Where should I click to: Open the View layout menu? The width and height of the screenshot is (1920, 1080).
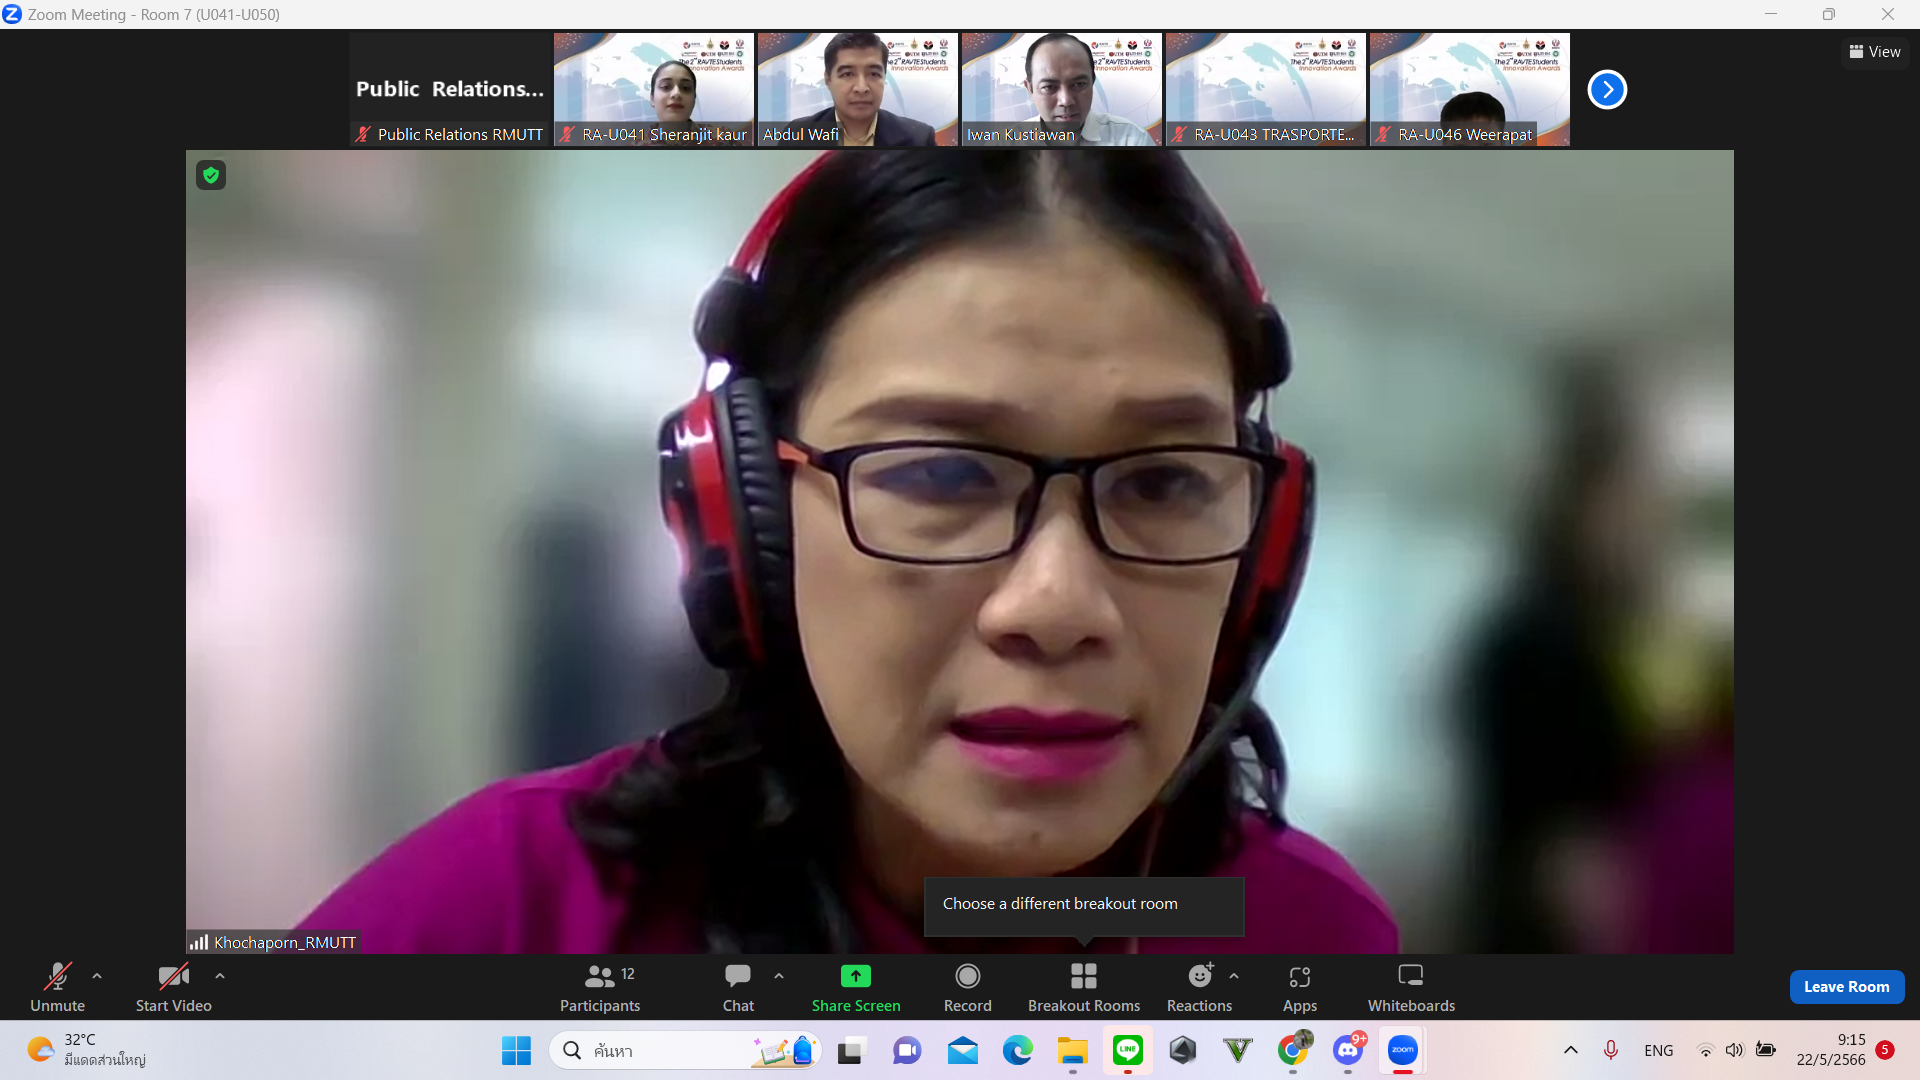[x=1875, y=52]
